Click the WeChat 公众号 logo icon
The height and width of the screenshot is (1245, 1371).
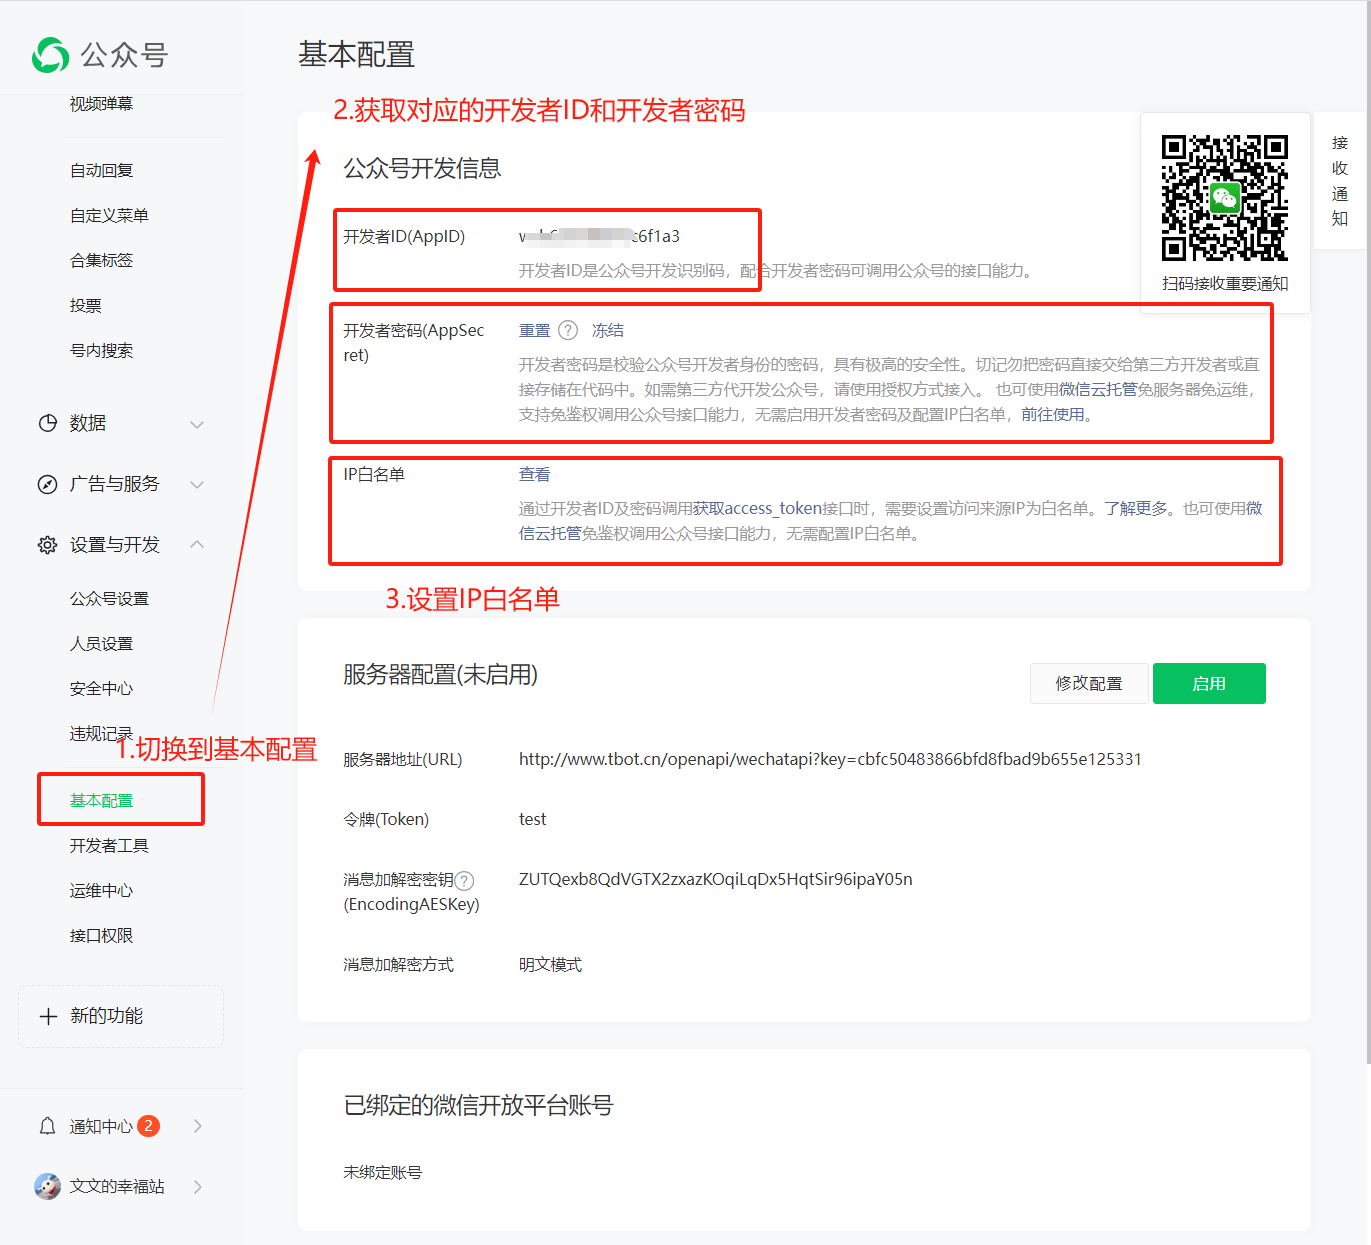[x=50, y=55]
